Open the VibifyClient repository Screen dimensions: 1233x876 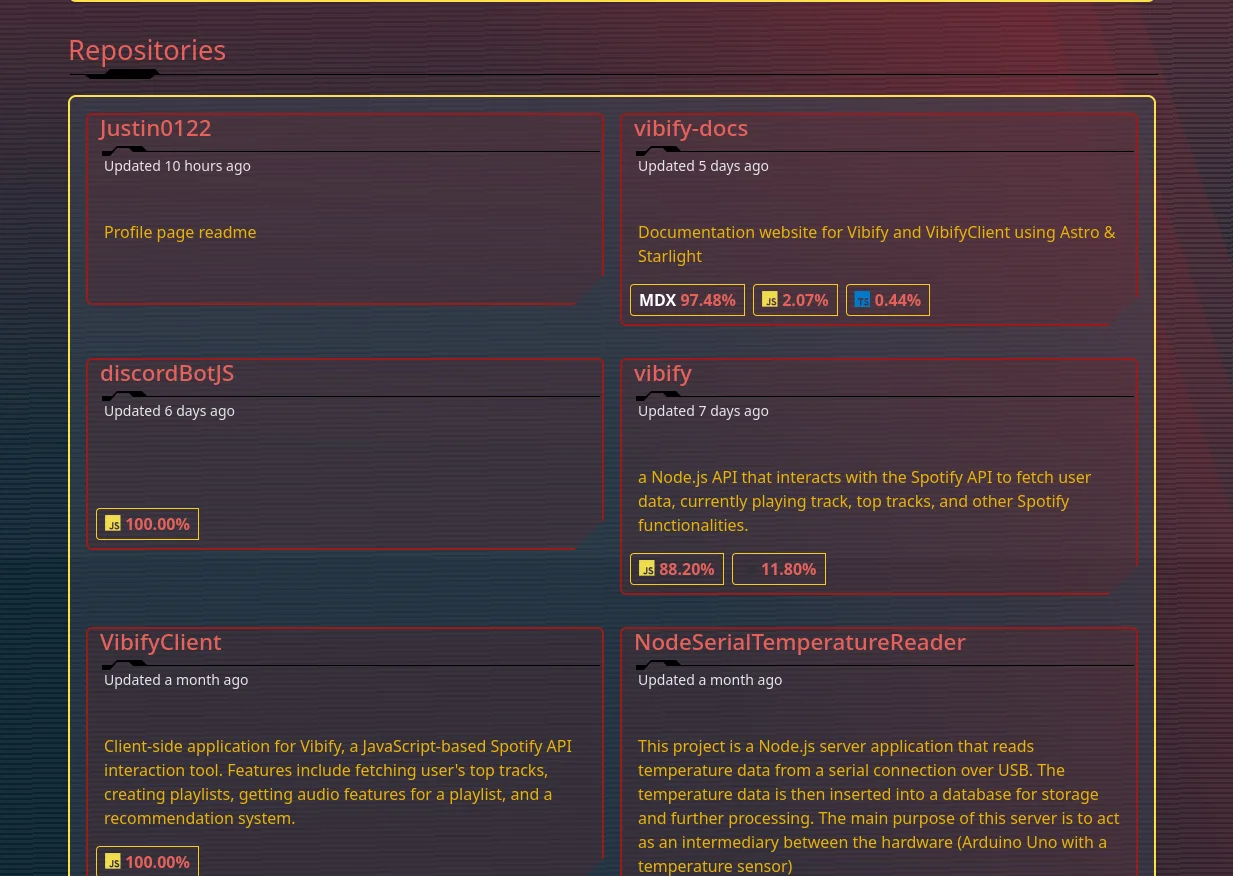point(161,641)
